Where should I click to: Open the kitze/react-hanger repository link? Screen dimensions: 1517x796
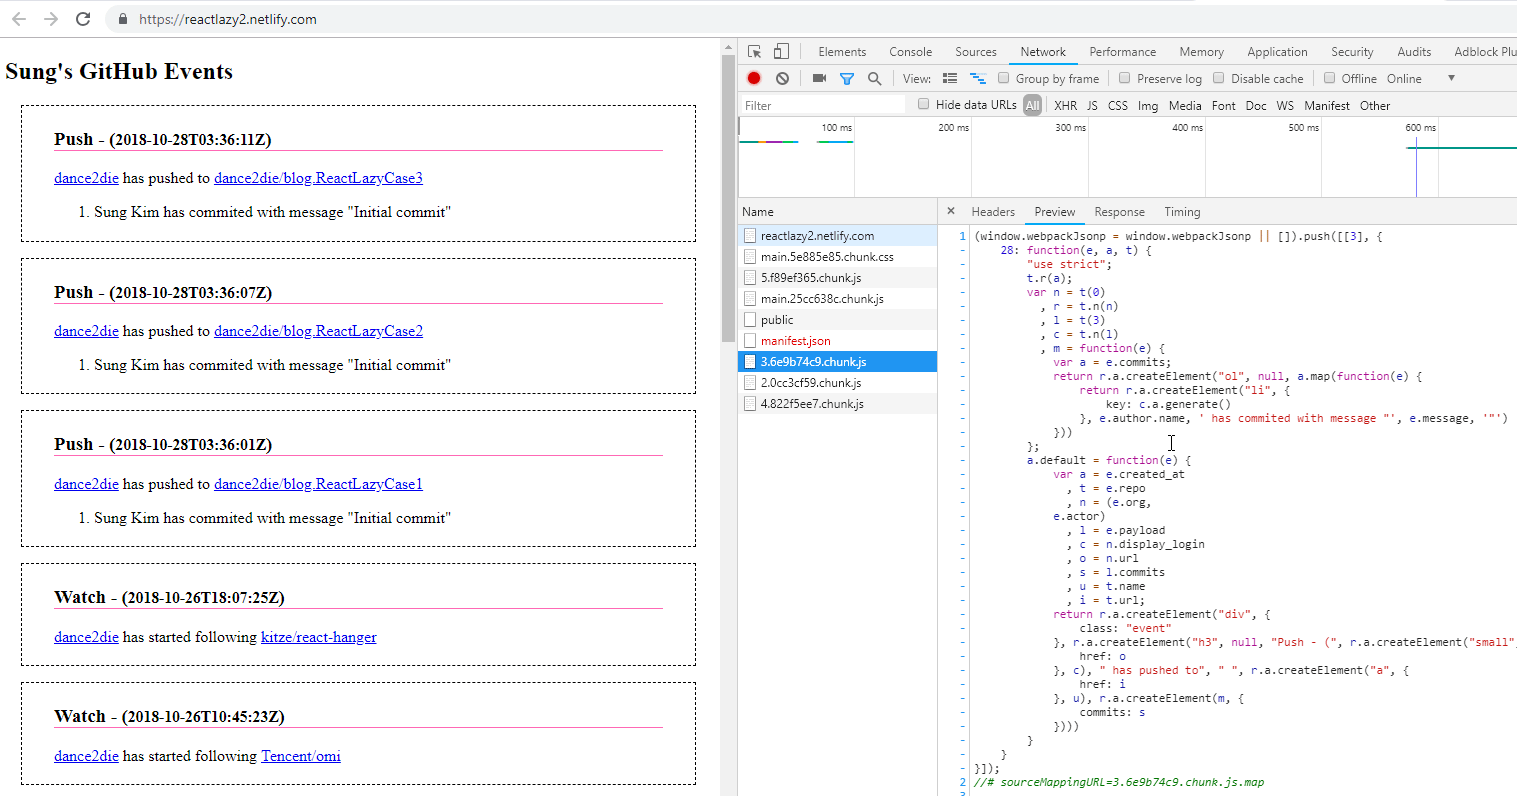[x=318, y=637]
